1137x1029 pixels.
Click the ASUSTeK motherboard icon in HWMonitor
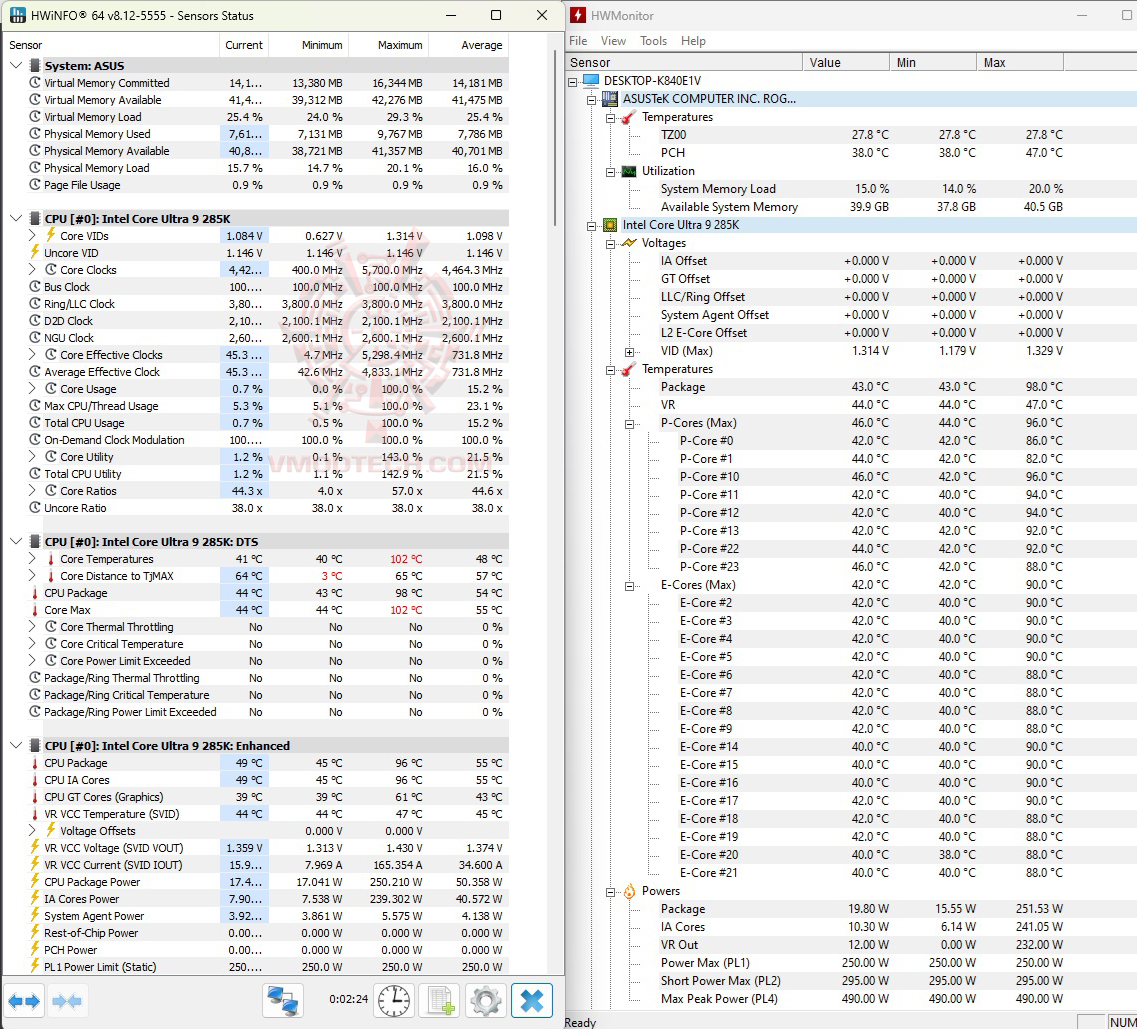(610, 99)
